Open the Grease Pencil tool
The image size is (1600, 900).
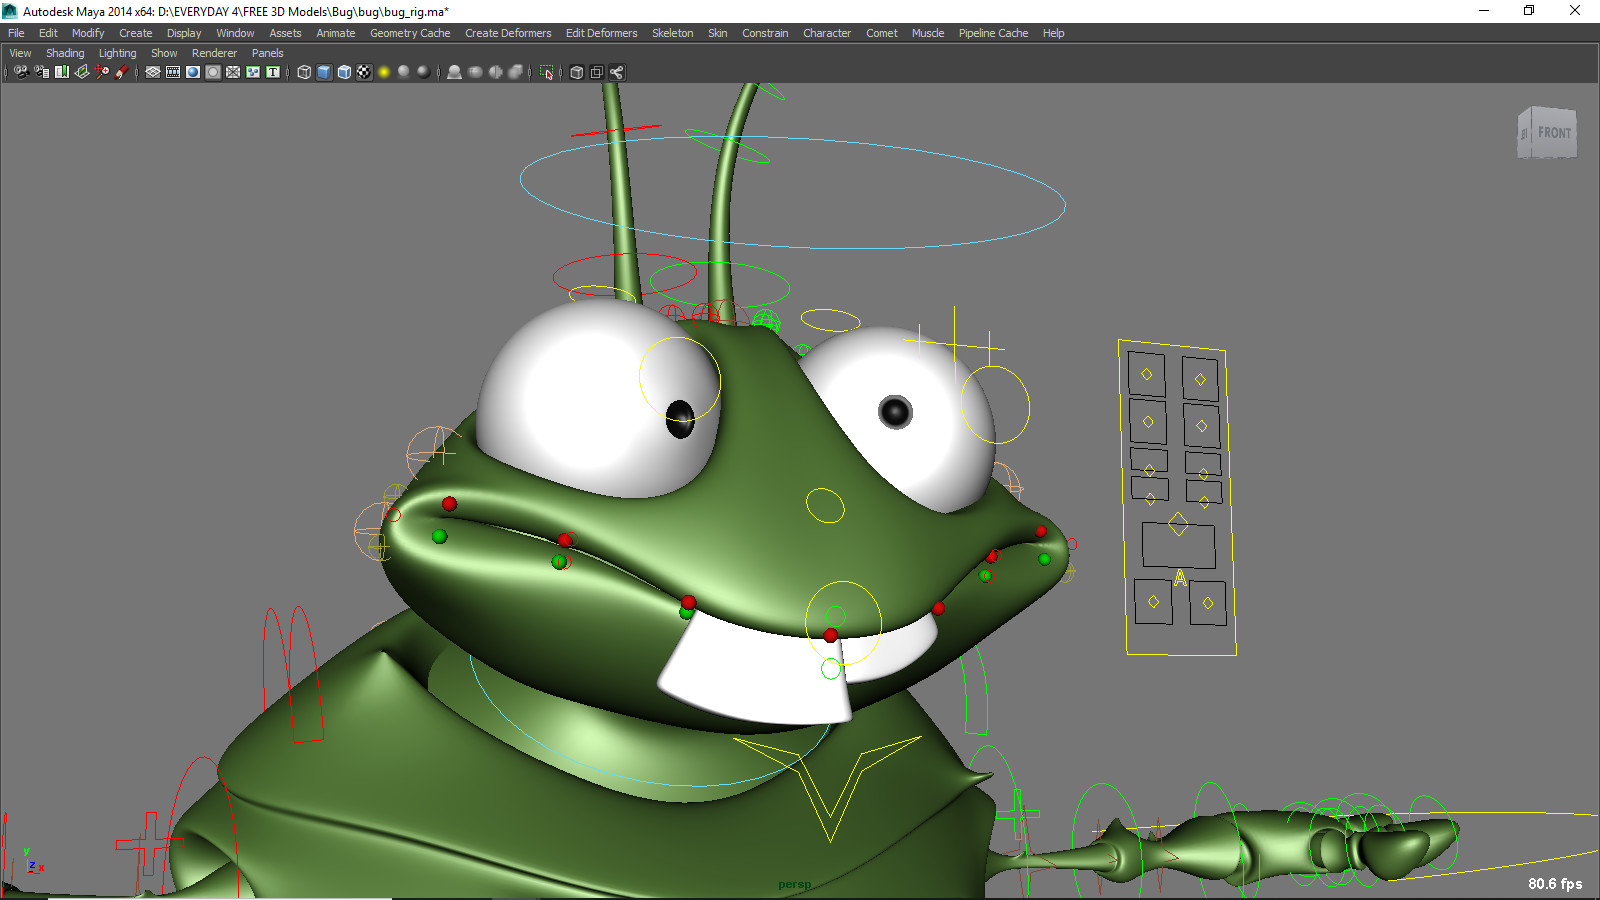pyautogui.click(x=122, y=72)
